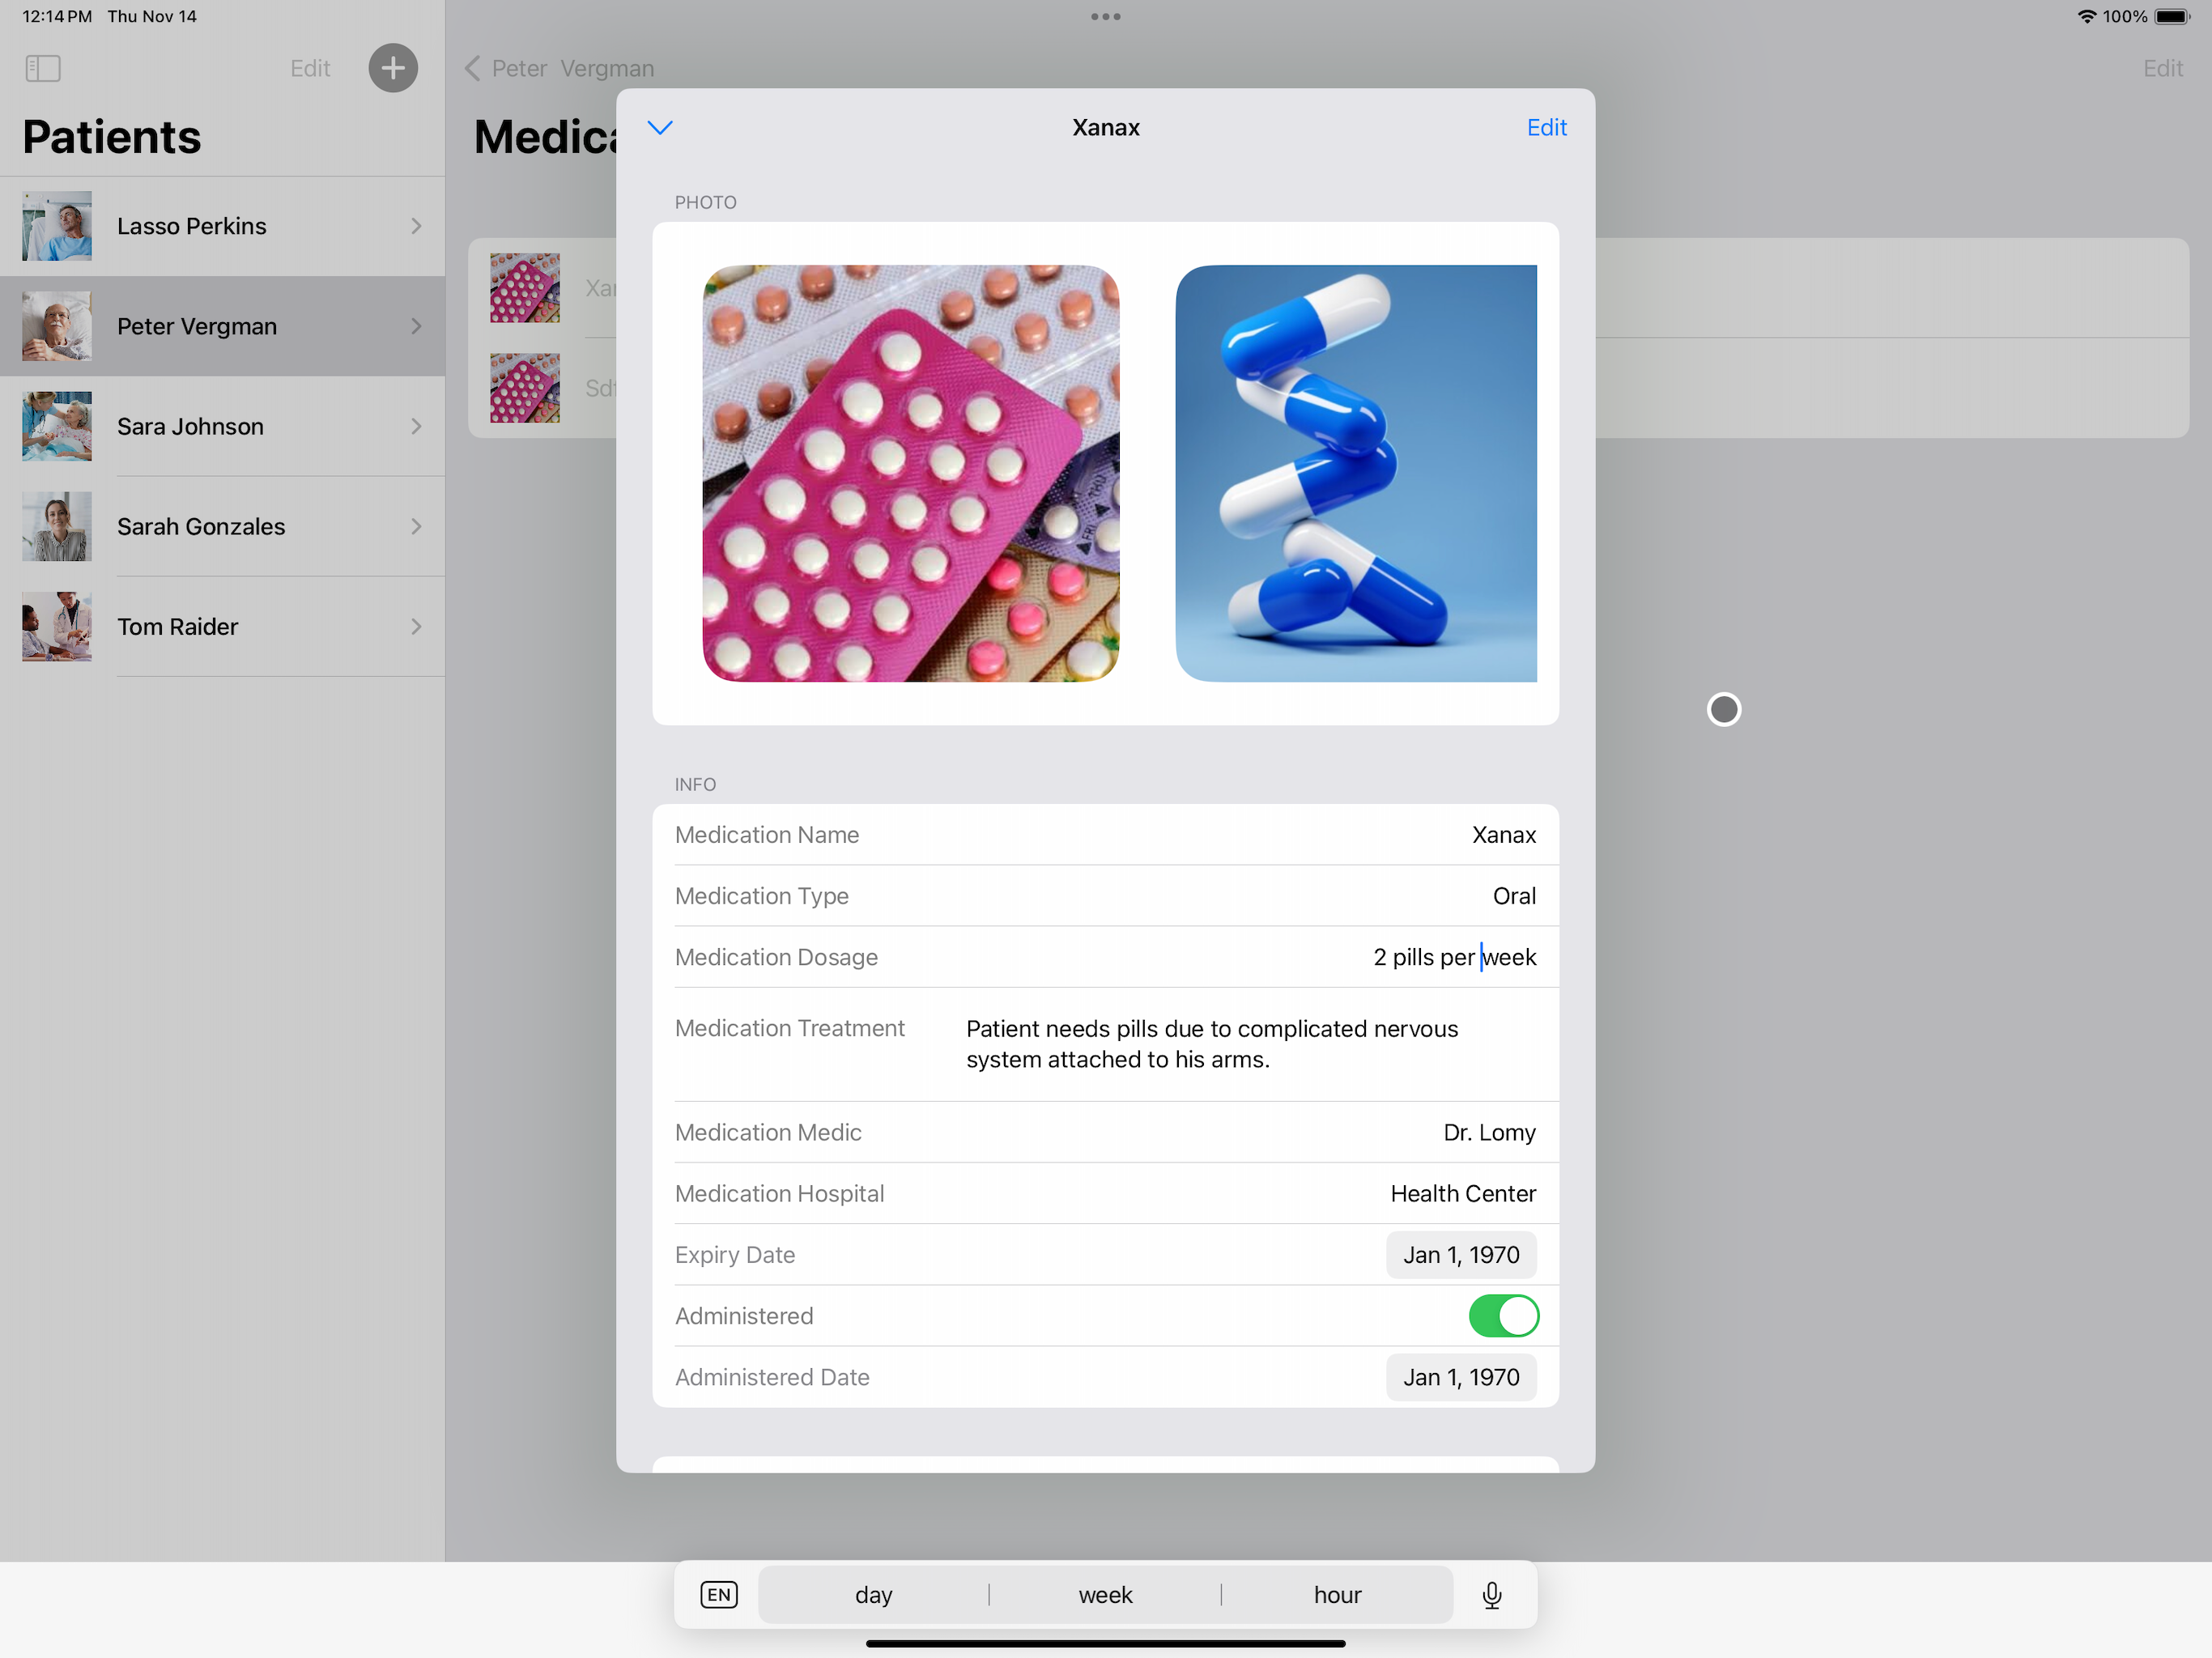Open Tom Raider row chevron
Image resolution: width=2212 pixels, height=1658 pixels.
pos(416,626)
